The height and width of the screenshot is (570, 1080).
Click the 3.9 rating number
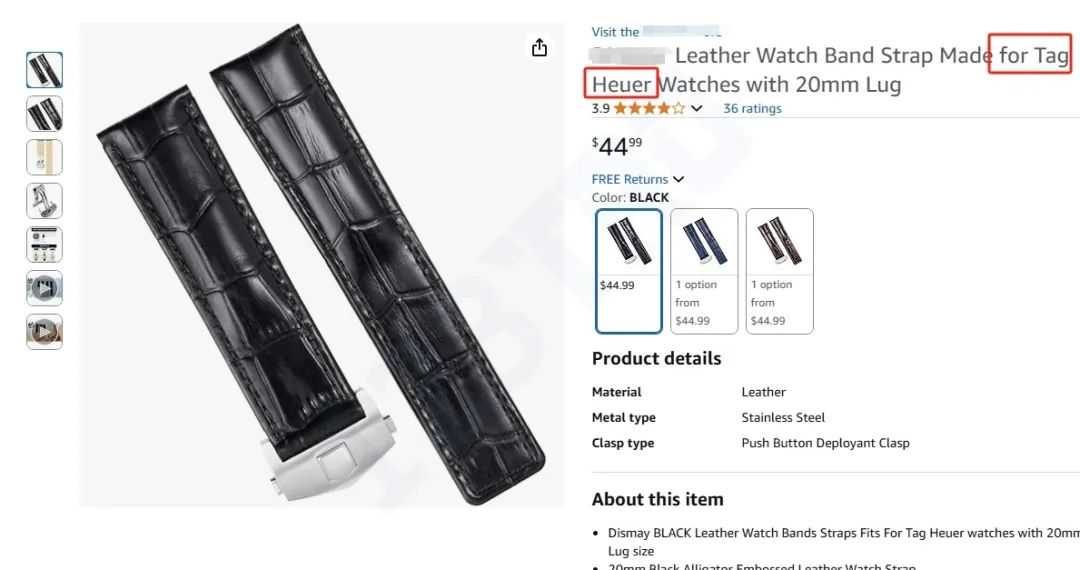(601, 108)
